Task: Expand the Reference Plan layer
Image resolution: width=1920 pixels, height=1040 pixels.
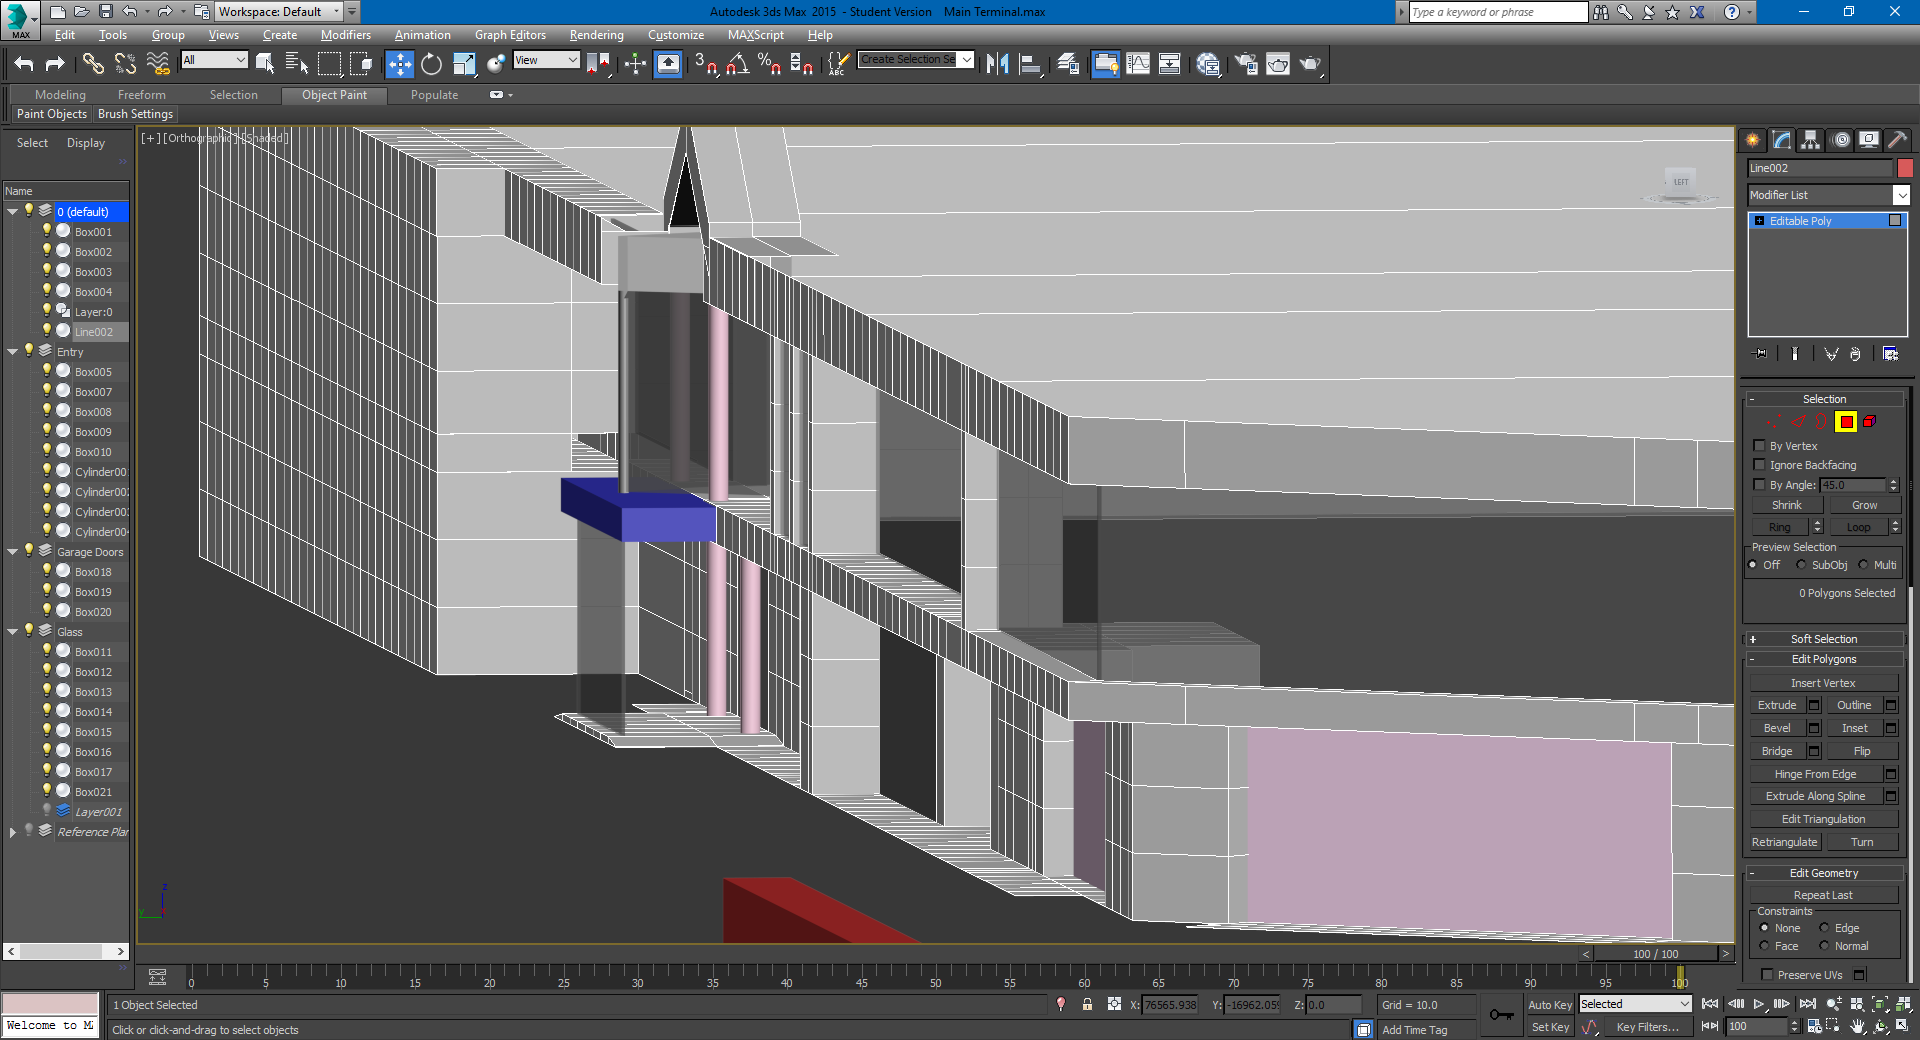Action: 12,832
